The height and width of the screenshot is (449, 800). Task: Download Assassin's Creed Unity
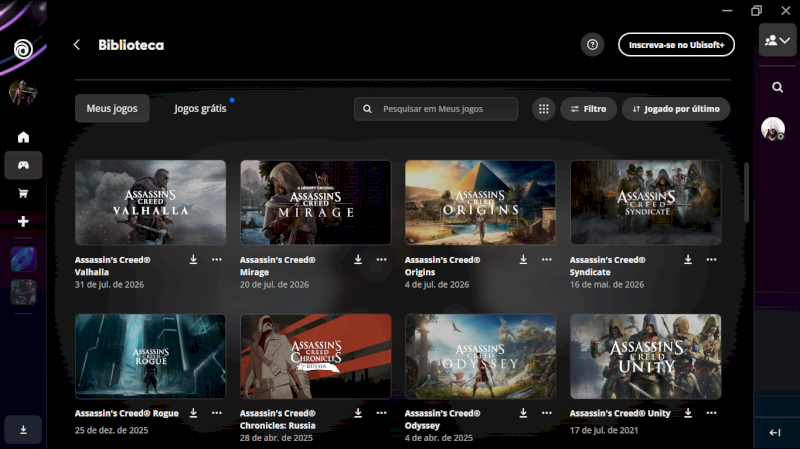pyautogui.click(x=688, y=413)
